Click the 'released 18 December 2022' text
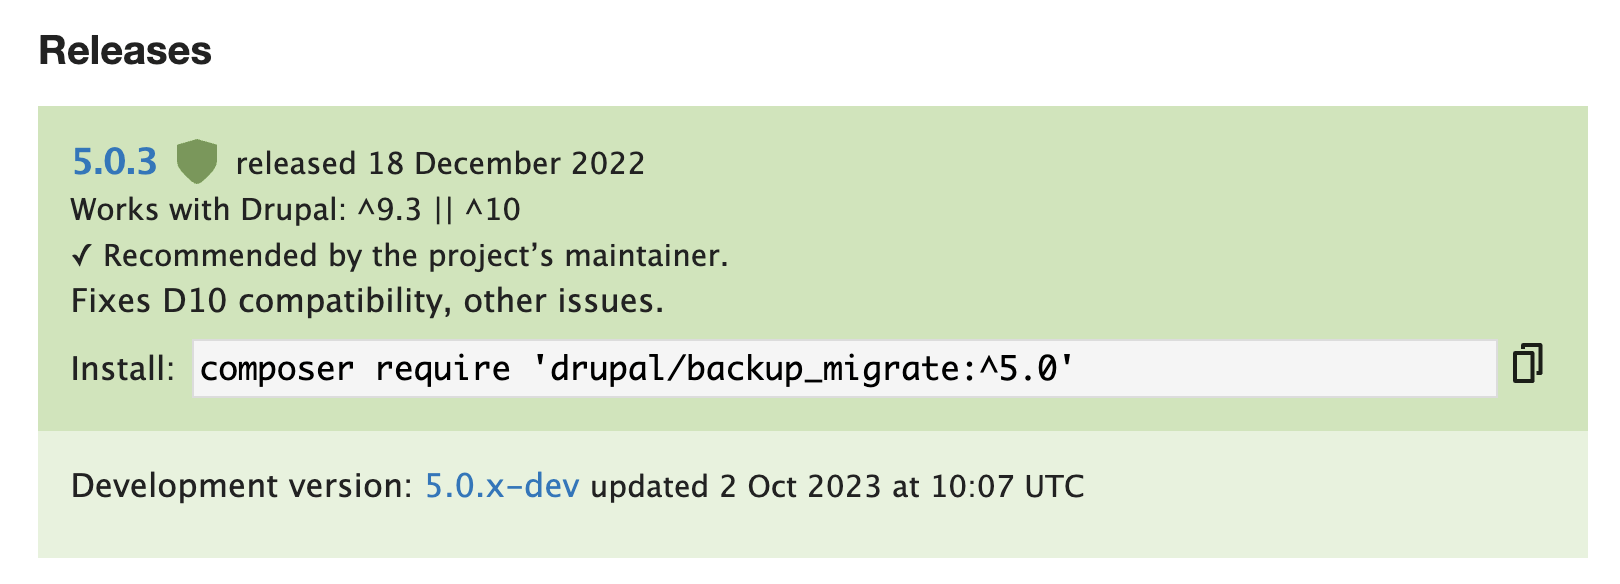Screen dimensions: 1620x584 tap(440, 163)
